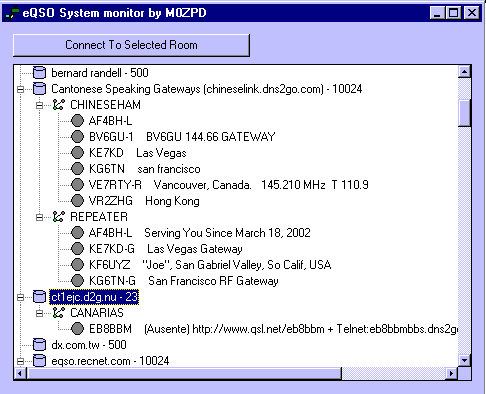
Task: Click the status dot beside EB8BBM
Action: 77,329
